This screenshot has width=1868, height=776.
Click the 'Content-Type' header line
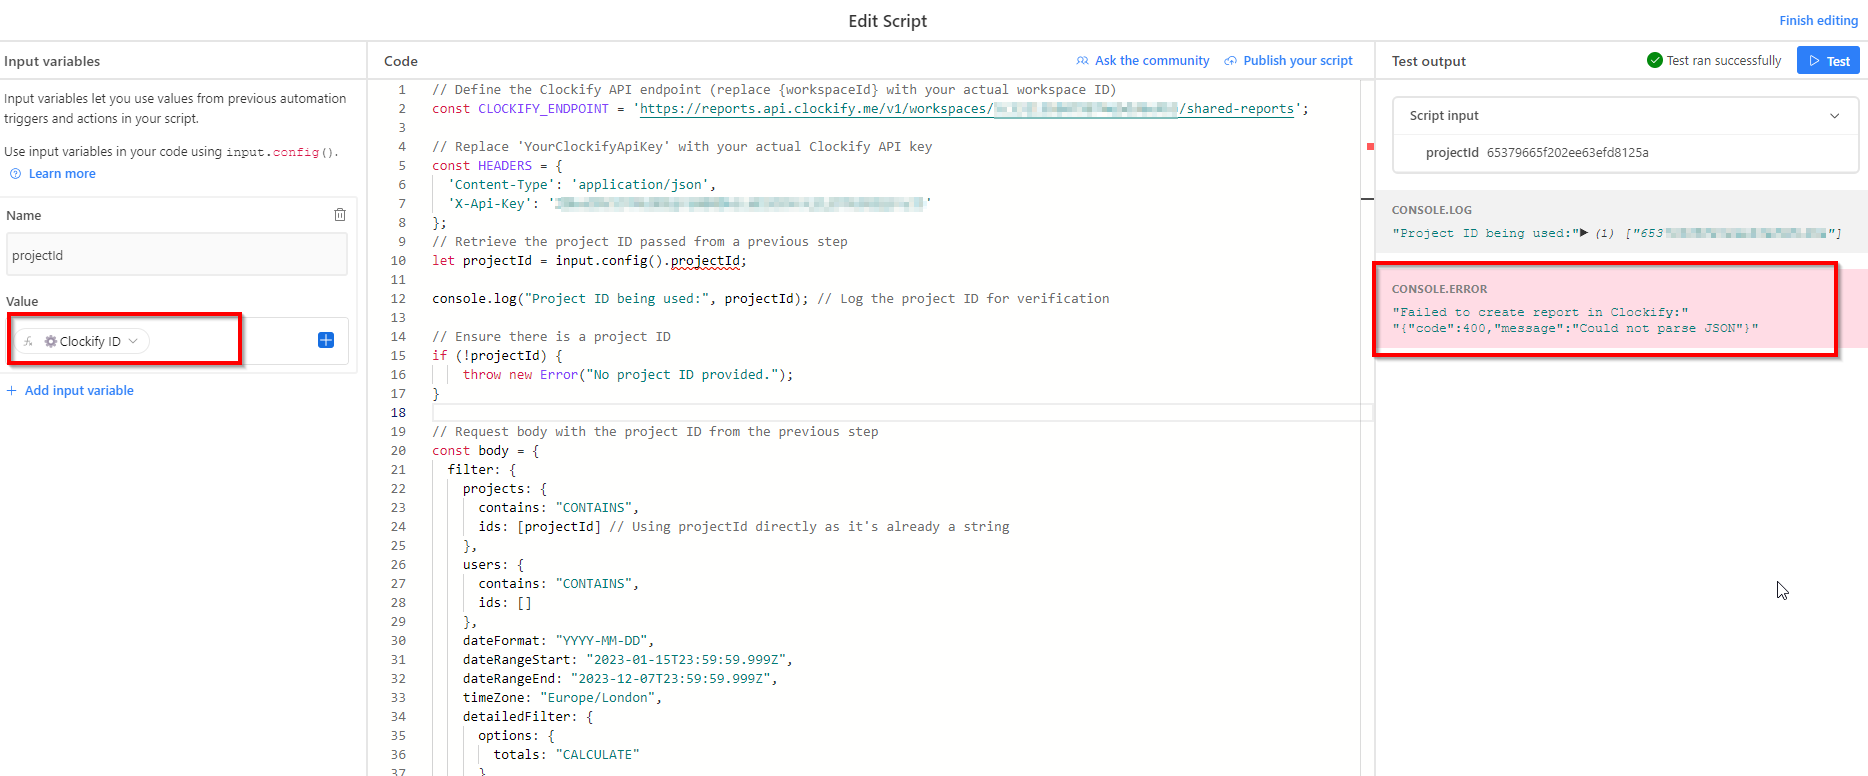tap(582, 185)
